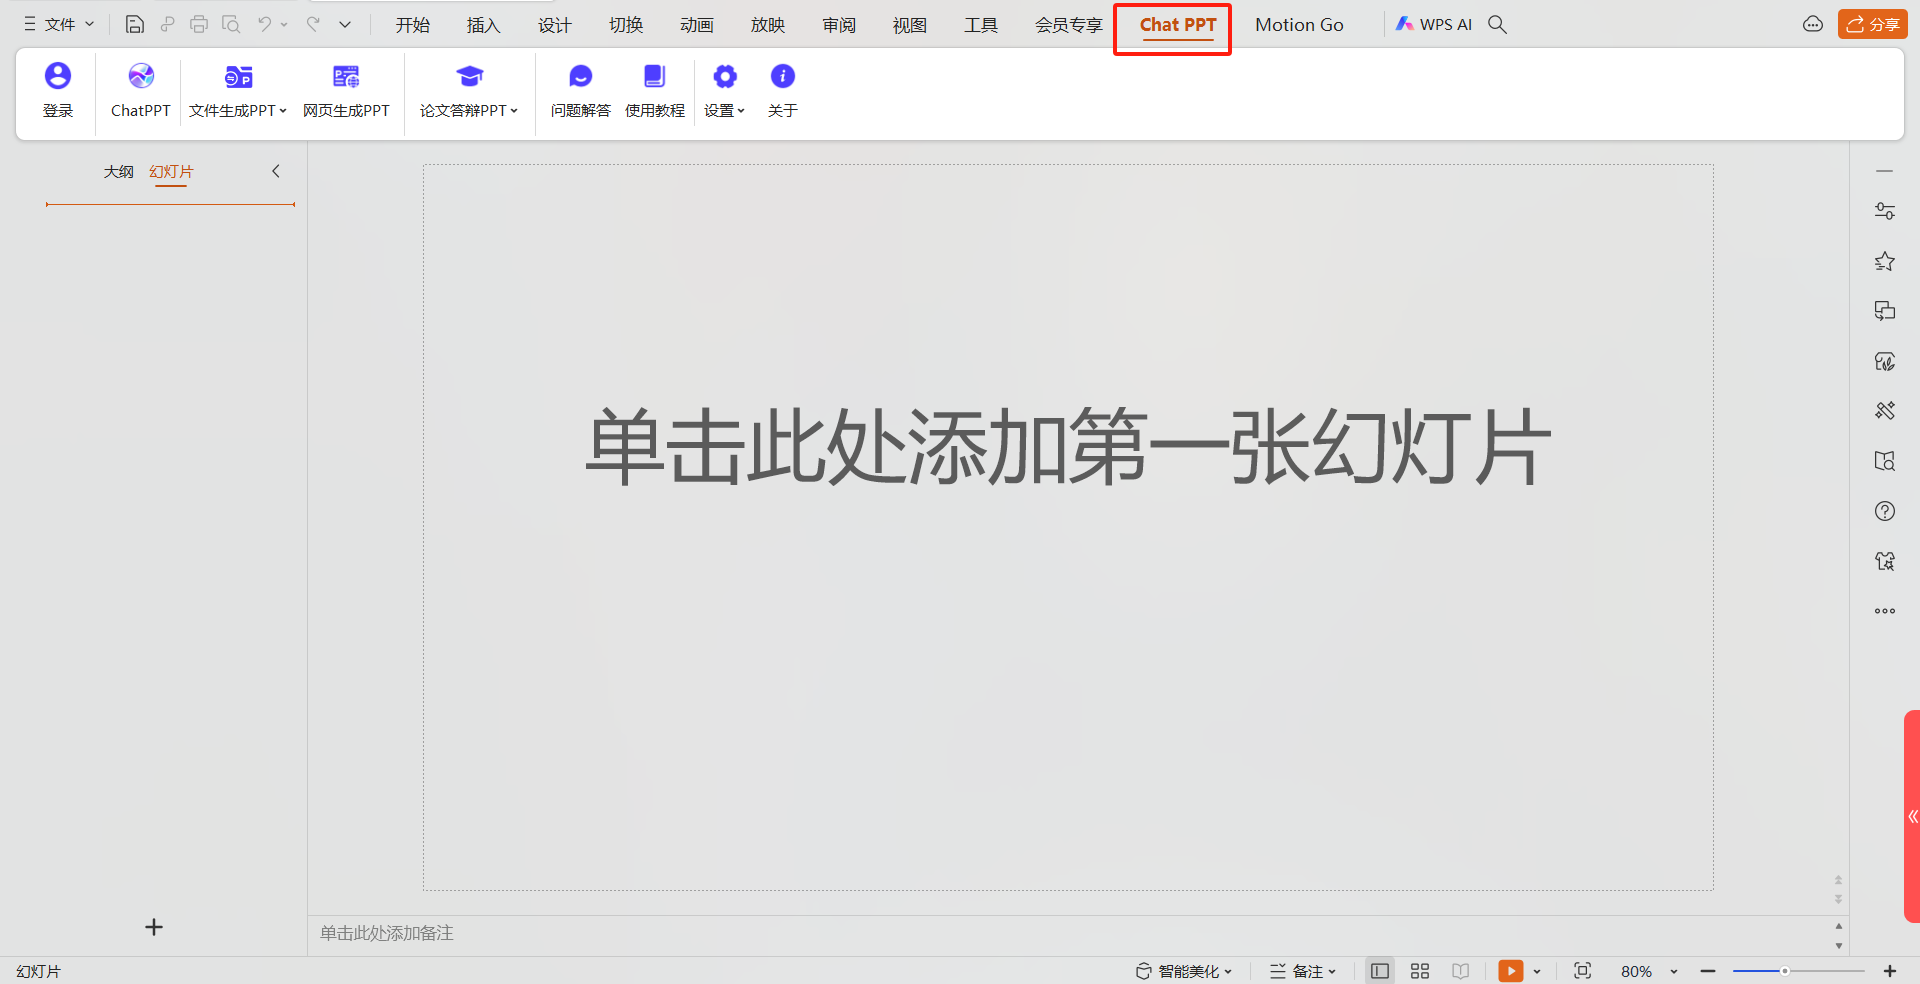Viewport: 1920px width, 984px height.
Task: Open the 动画 tab
Action: (697, 25)
